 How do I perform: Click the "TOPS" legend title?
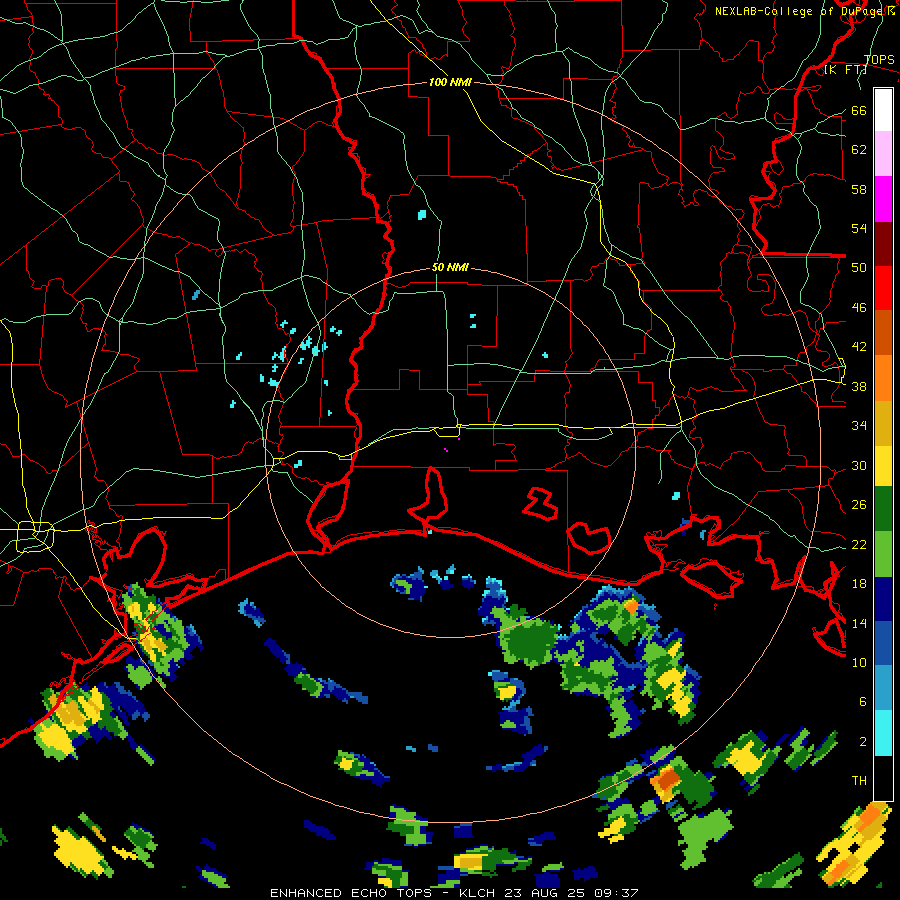coord(879,60)
